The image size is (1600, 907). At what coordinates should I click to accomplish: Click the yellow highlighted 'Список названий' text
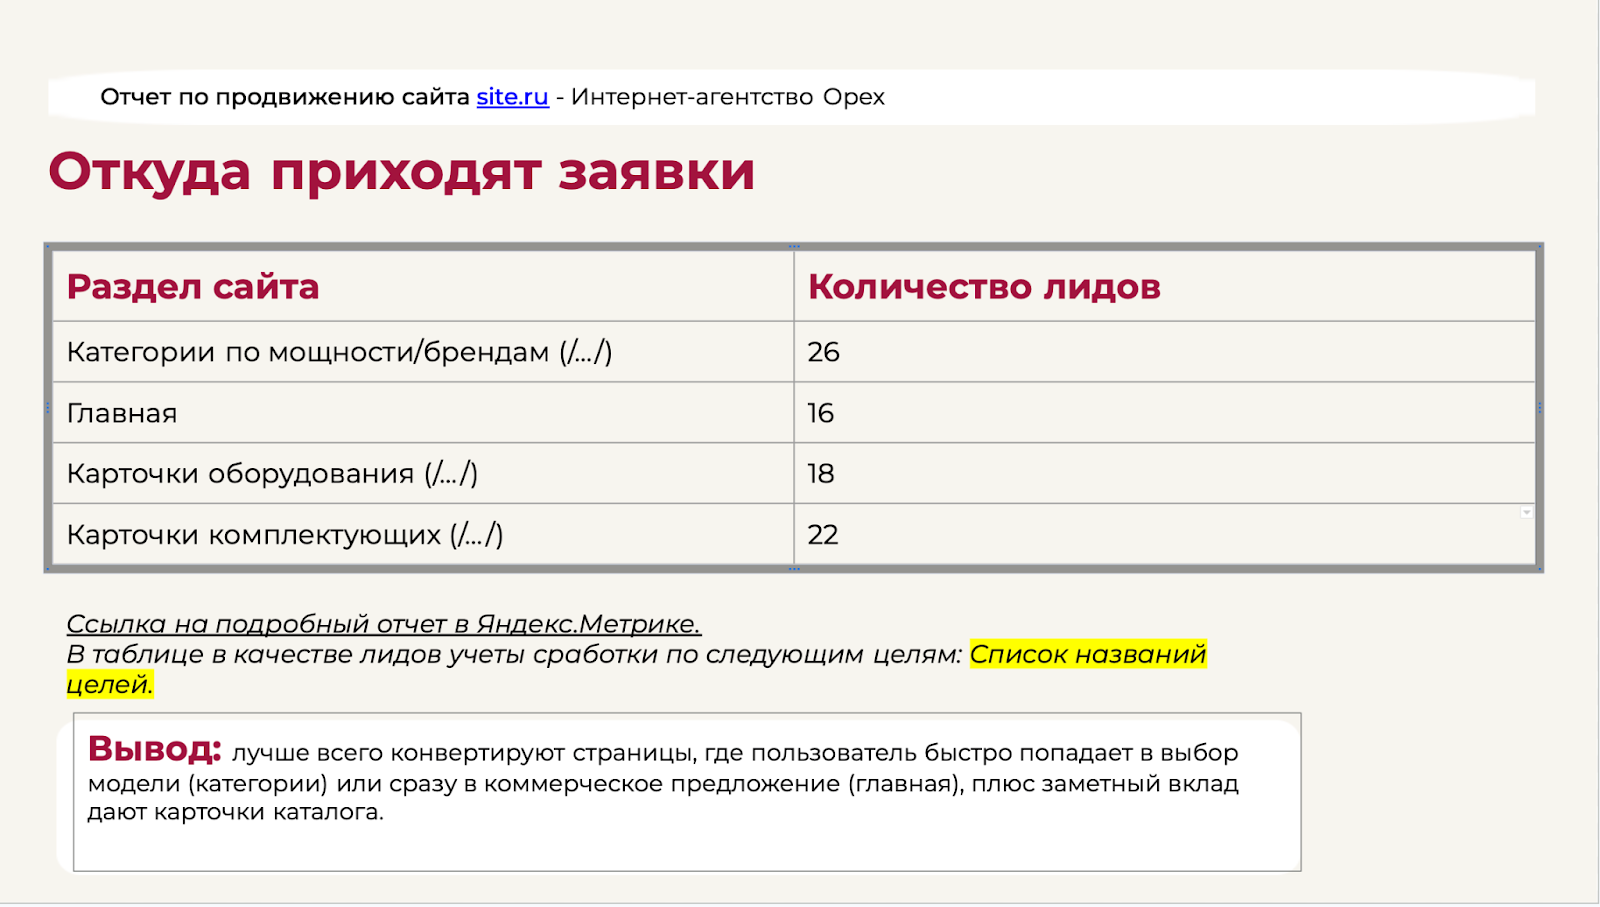tap(1087, 655)
